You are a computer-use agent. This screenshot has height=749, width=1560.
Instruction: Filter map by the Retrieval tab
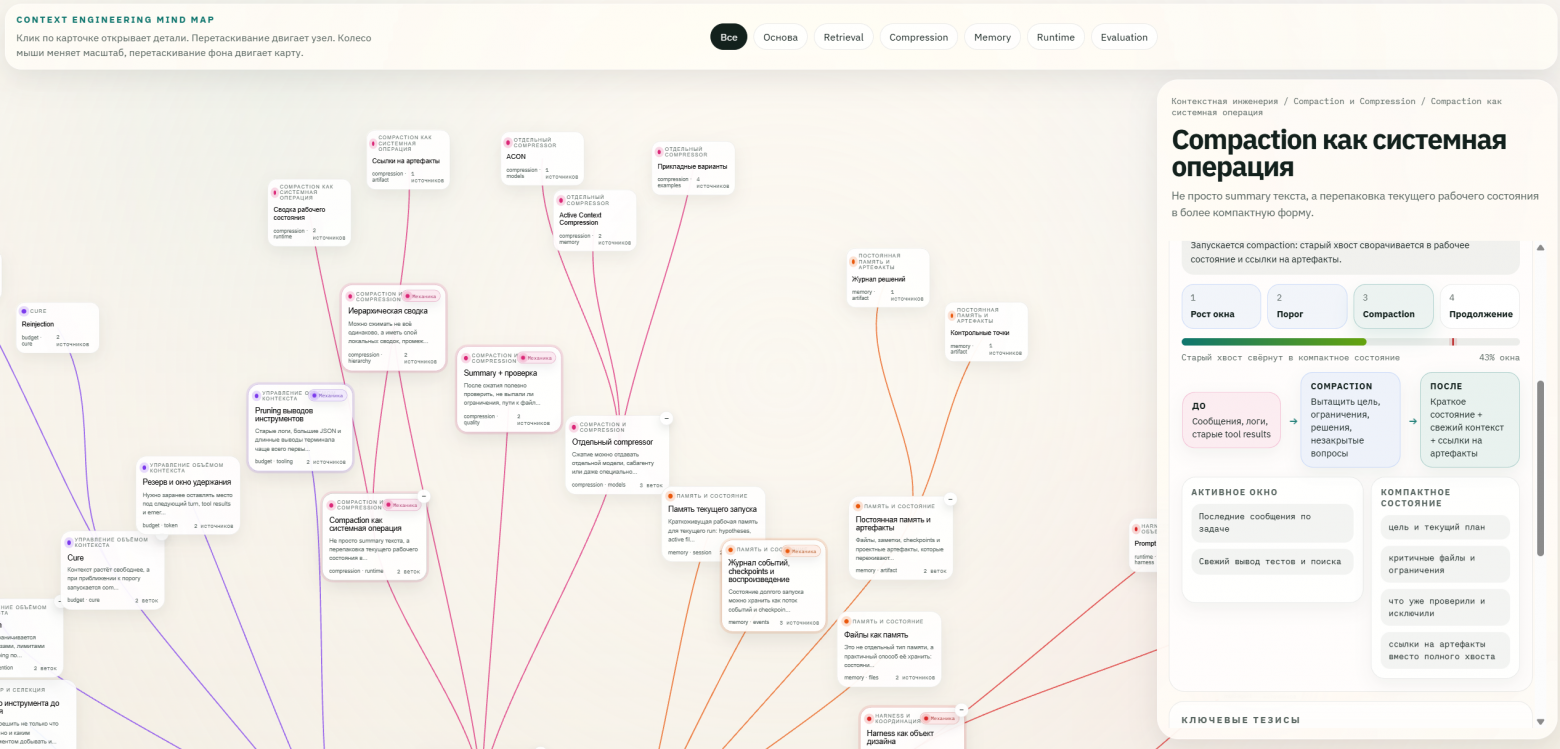843,37
